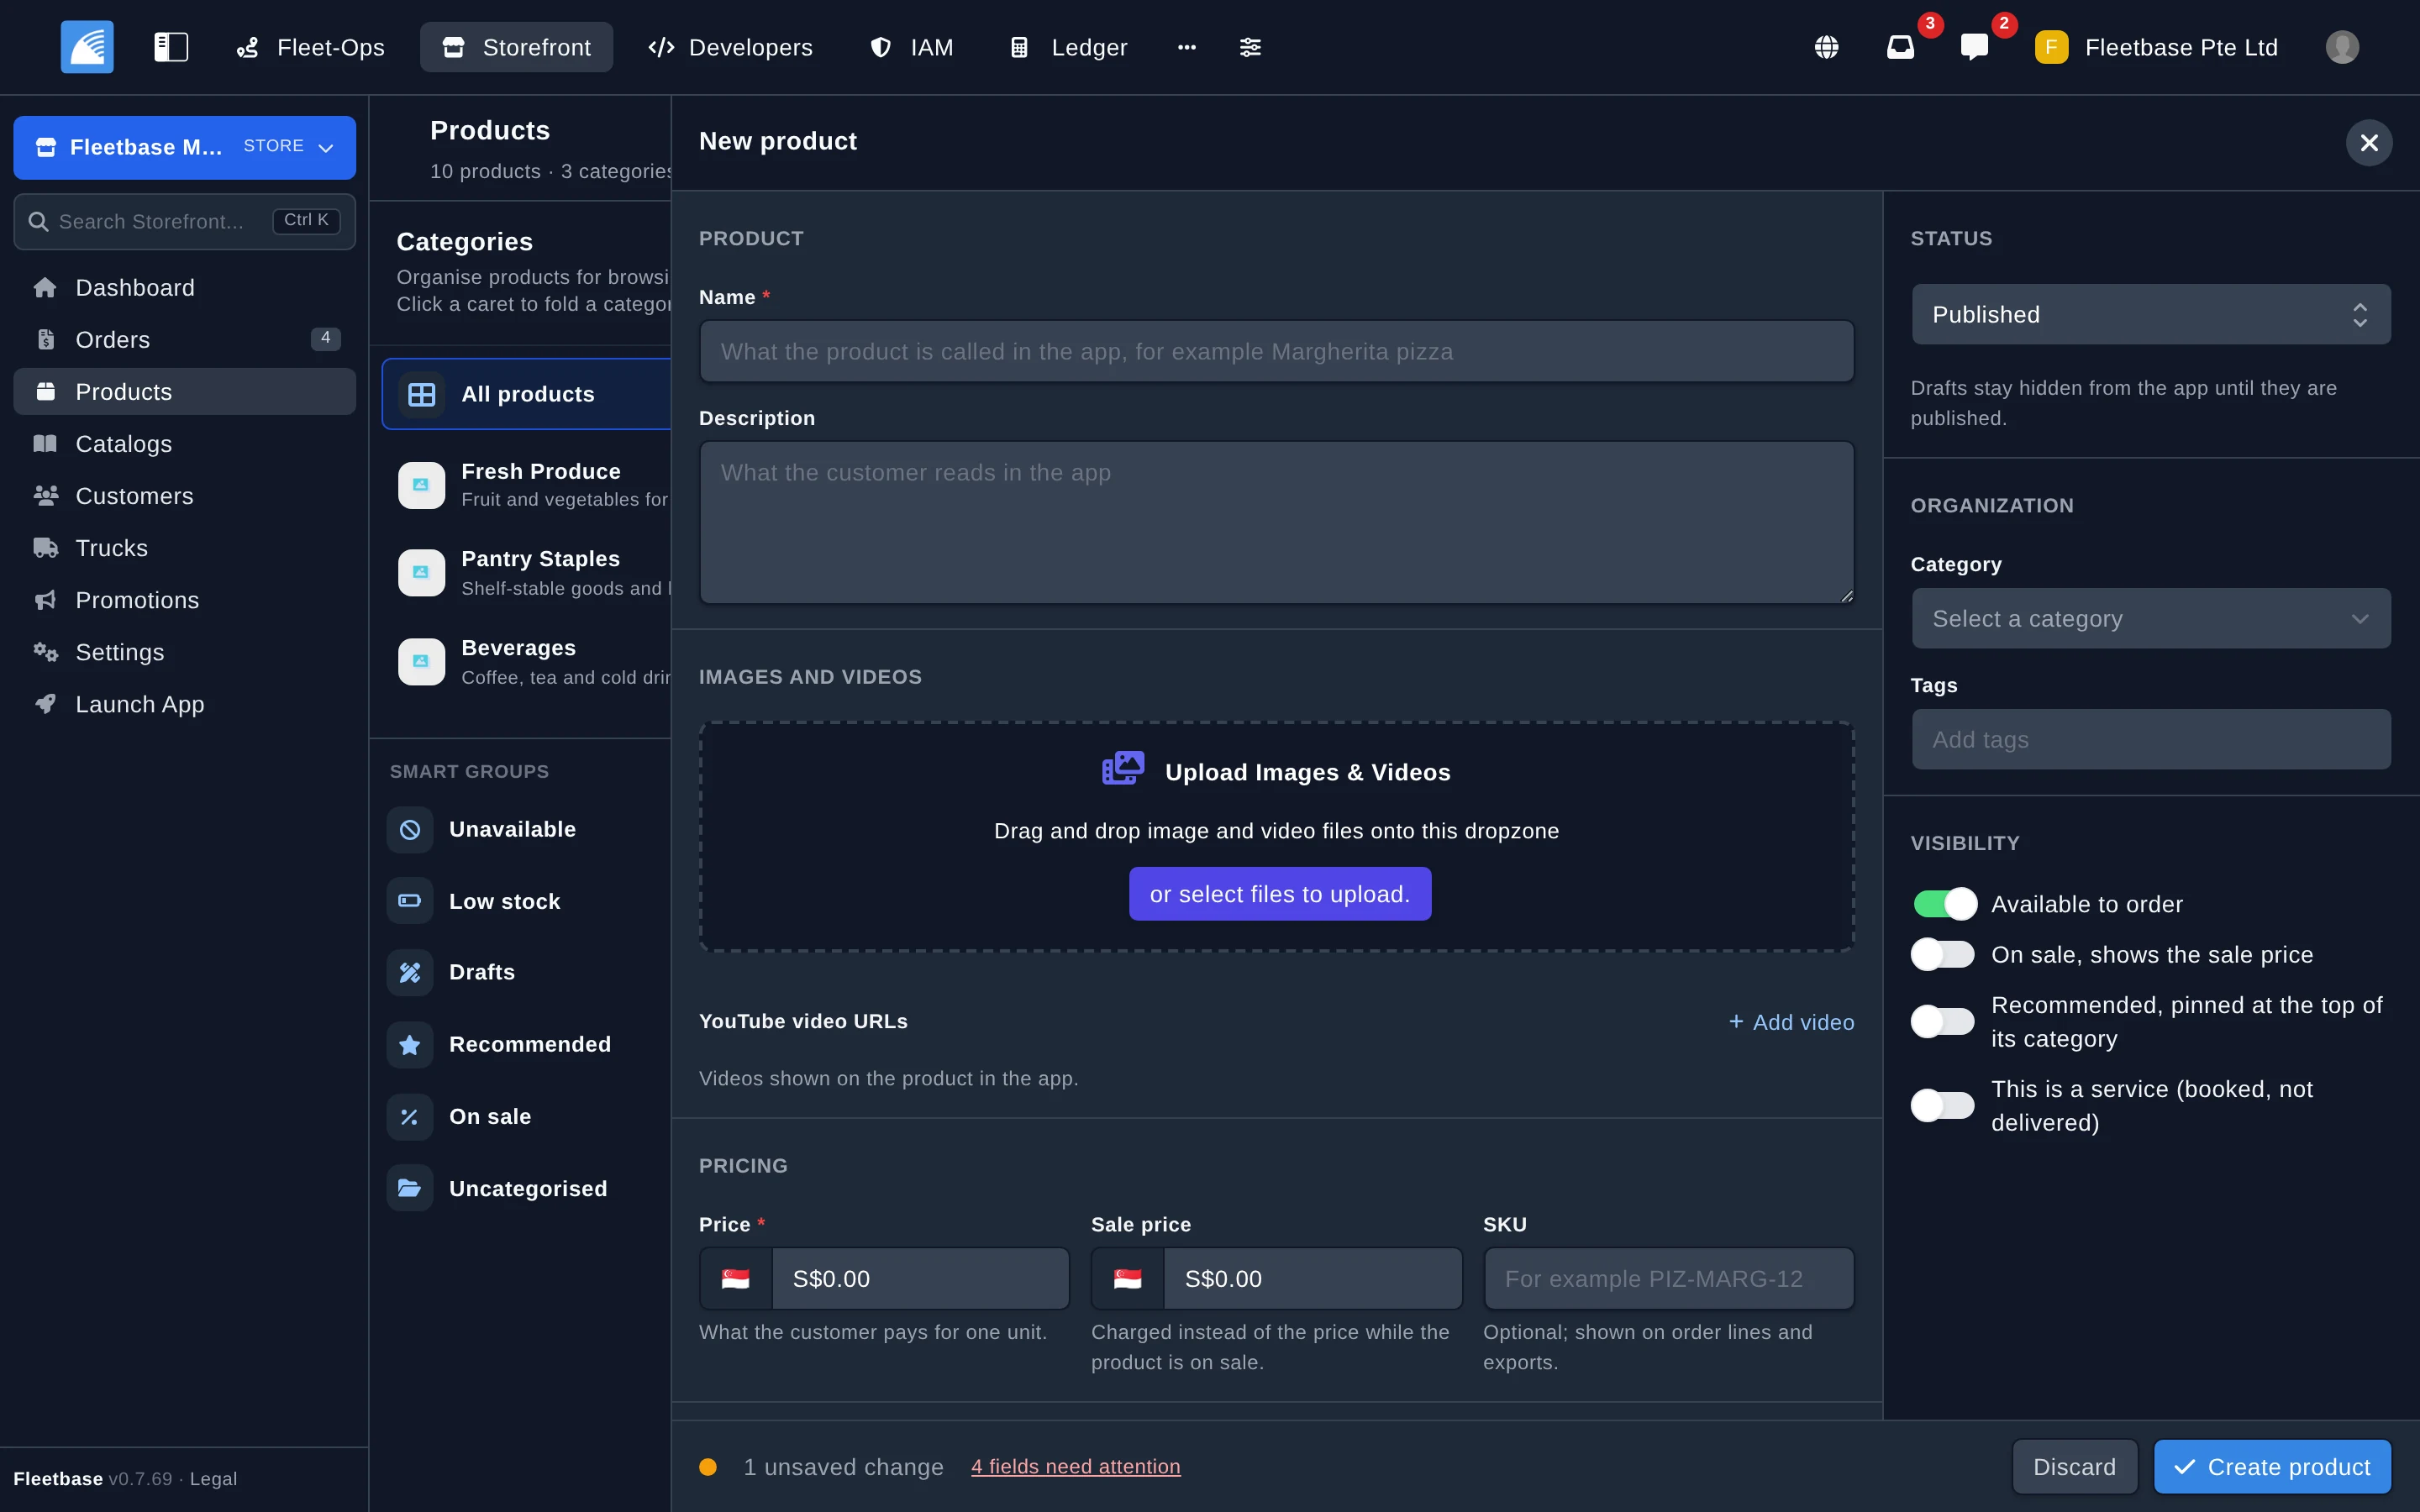2420x1512 pixels.
Task: Click the Price amount field
Action: tap(920, 1279)
